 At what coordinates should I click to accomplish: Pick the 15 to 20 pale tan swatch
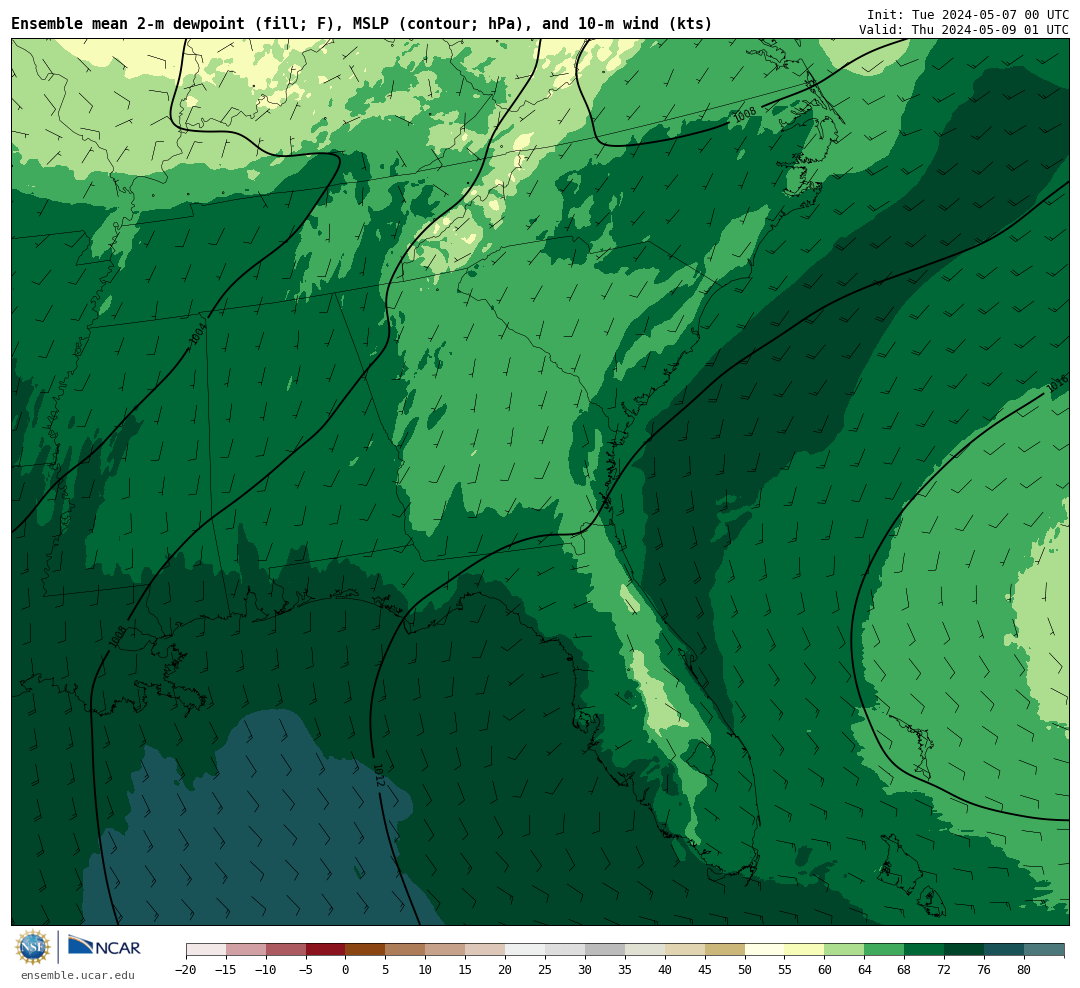click(x=486, y=950)
